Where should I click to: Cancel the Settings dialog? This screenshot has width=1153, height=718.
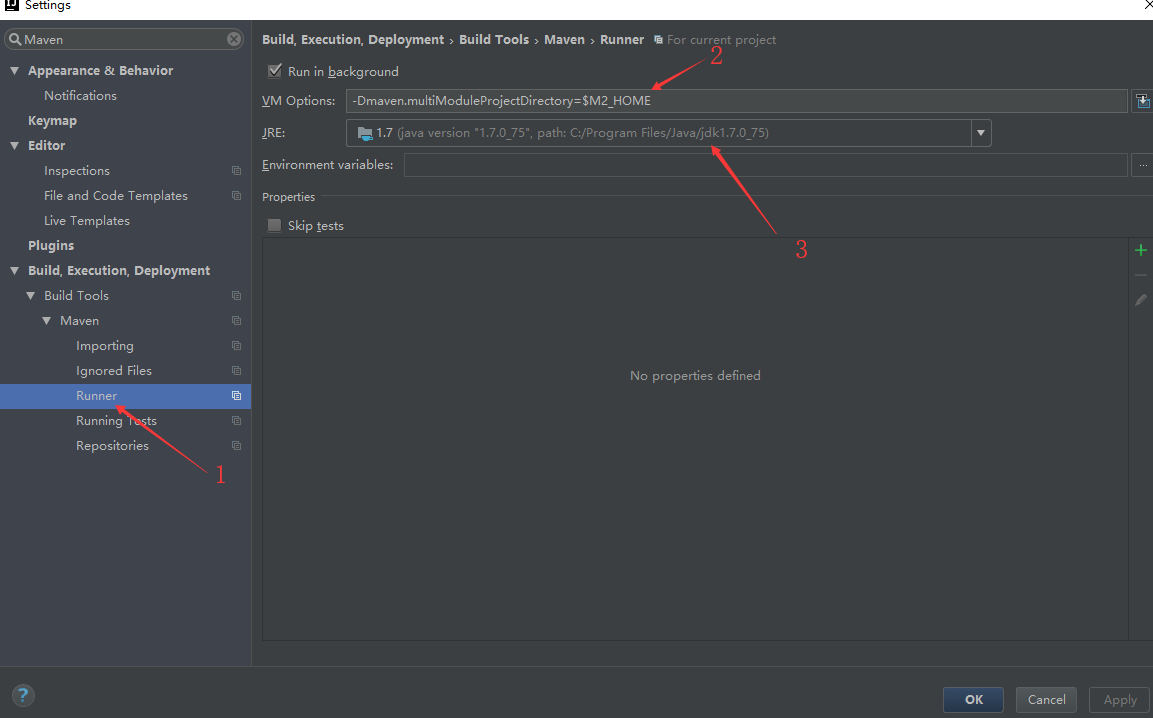click(x=1046, y=700)
